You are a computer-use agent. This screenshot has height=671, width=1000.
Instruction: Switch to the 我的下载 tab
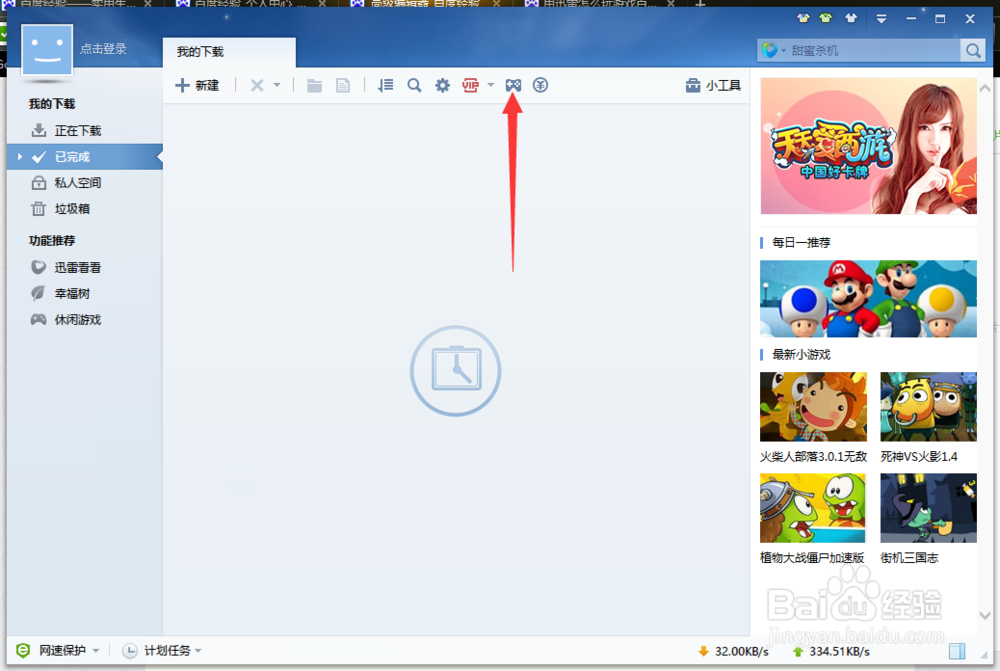coord(229,52)
